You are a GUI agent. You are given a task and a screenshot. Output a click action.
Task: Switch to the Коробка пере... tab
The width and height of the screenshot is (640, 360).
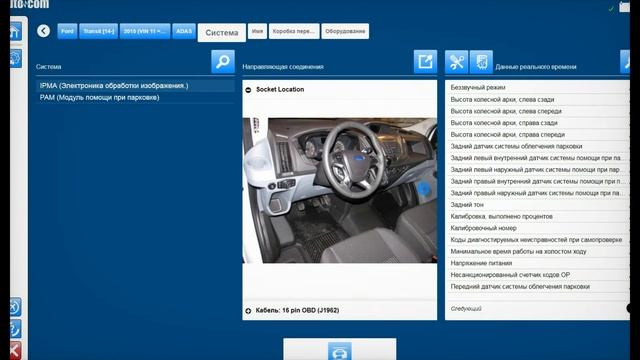coord(294,31)
